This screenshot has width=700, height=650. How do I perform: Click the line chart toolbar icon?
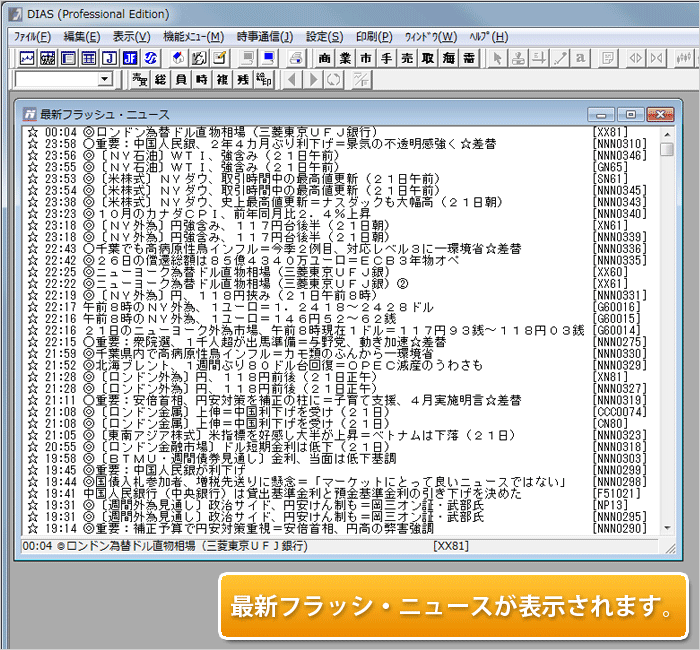coord(27,57)
